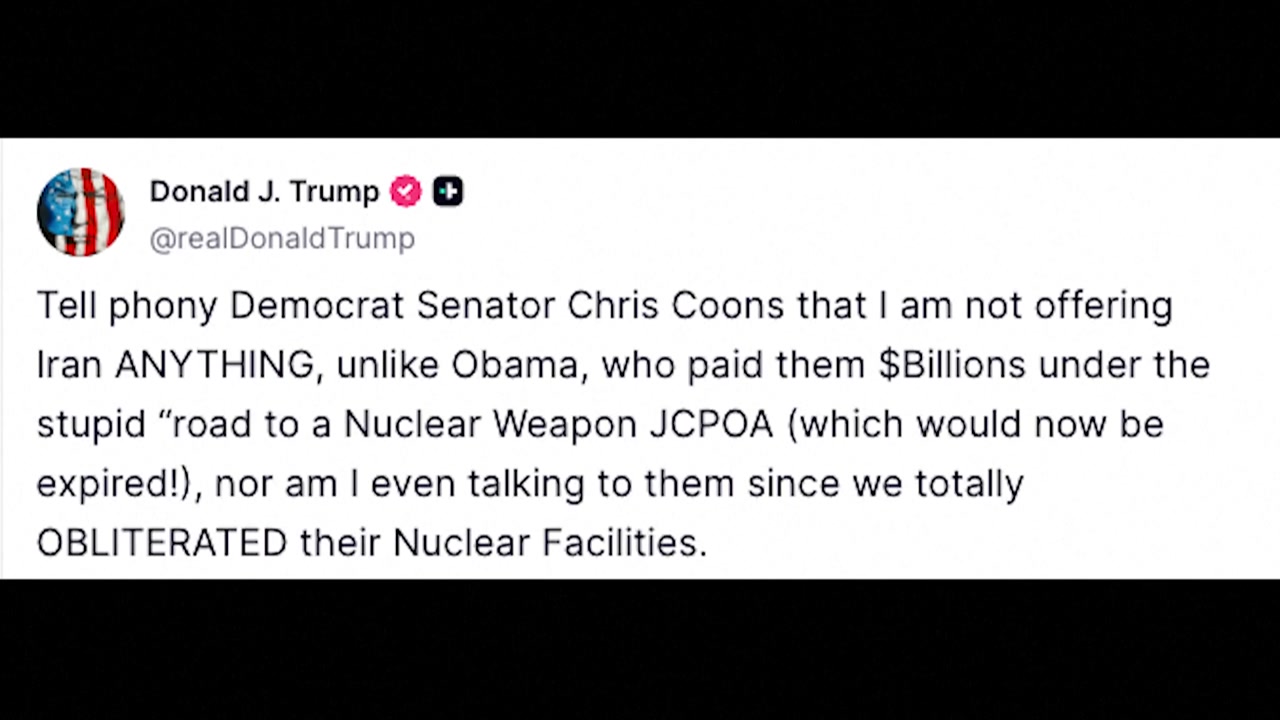Click the "Nuclear Facilities." ending text
1280x720 pixels.
[x=550, y=542]
